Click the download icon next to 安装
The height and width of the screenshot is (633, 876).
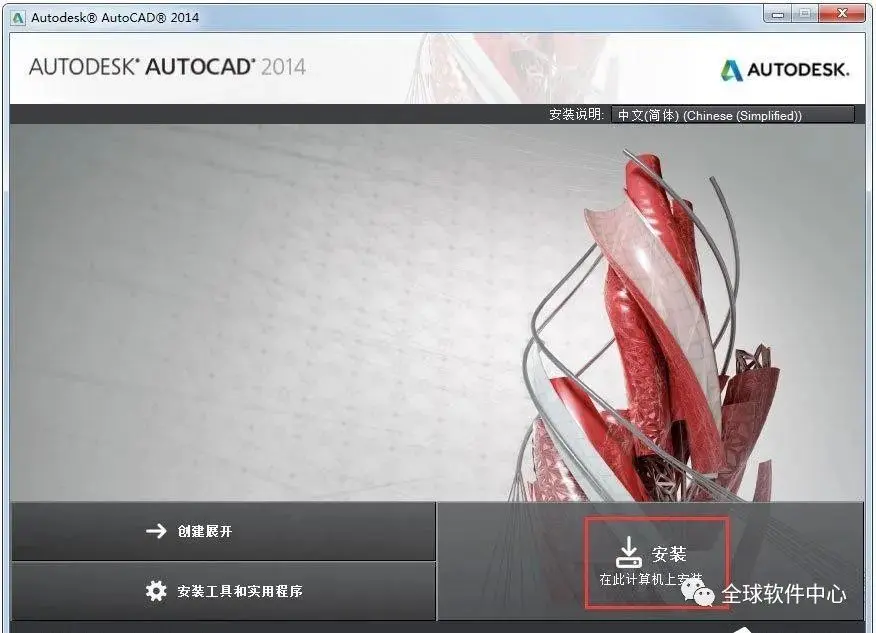[629, 552]
